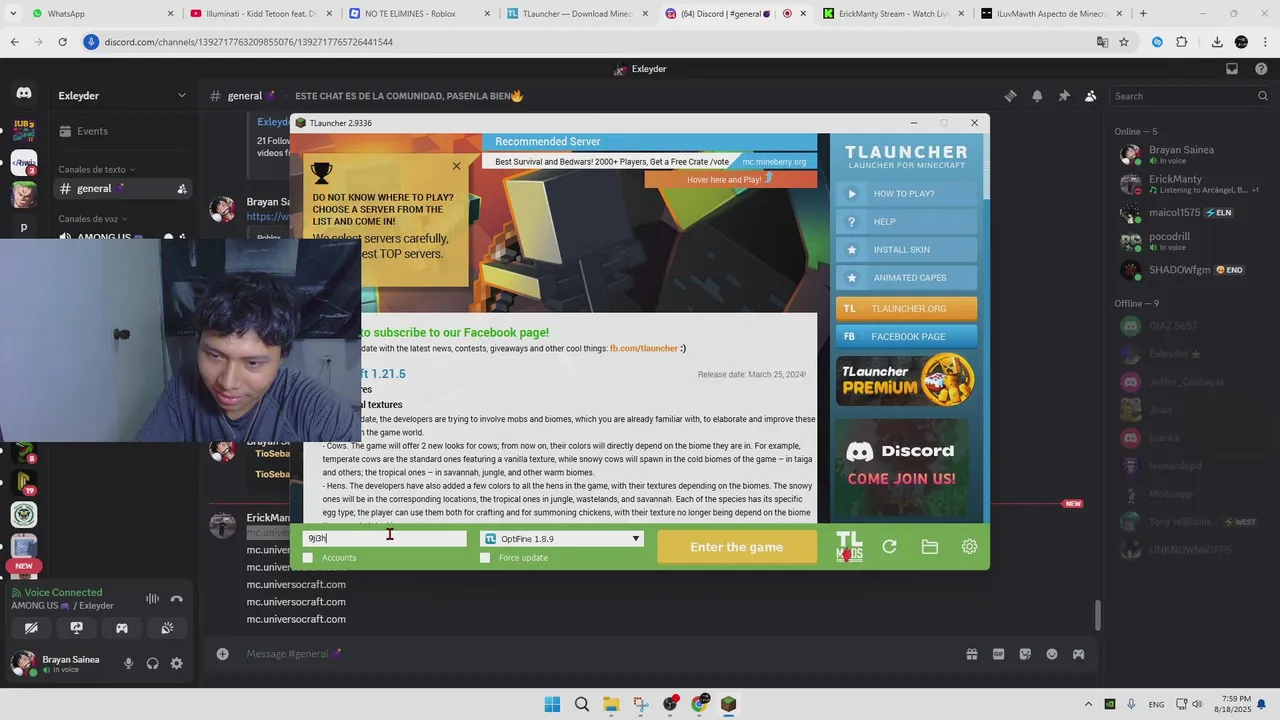Reload the browser page
The image size is (1280, 720).
tap(62, 42)
